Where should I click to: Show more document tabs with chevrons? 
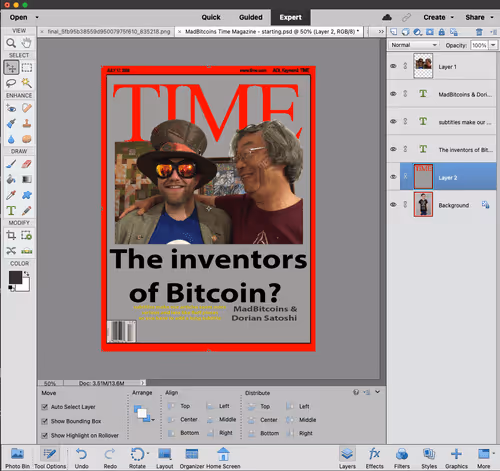point(381,32)
